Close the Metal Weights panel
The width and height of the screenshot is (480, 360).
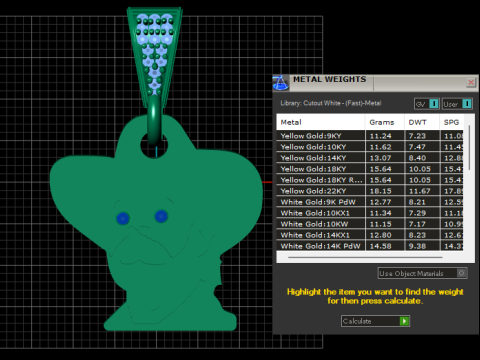[x=471, y=82]
